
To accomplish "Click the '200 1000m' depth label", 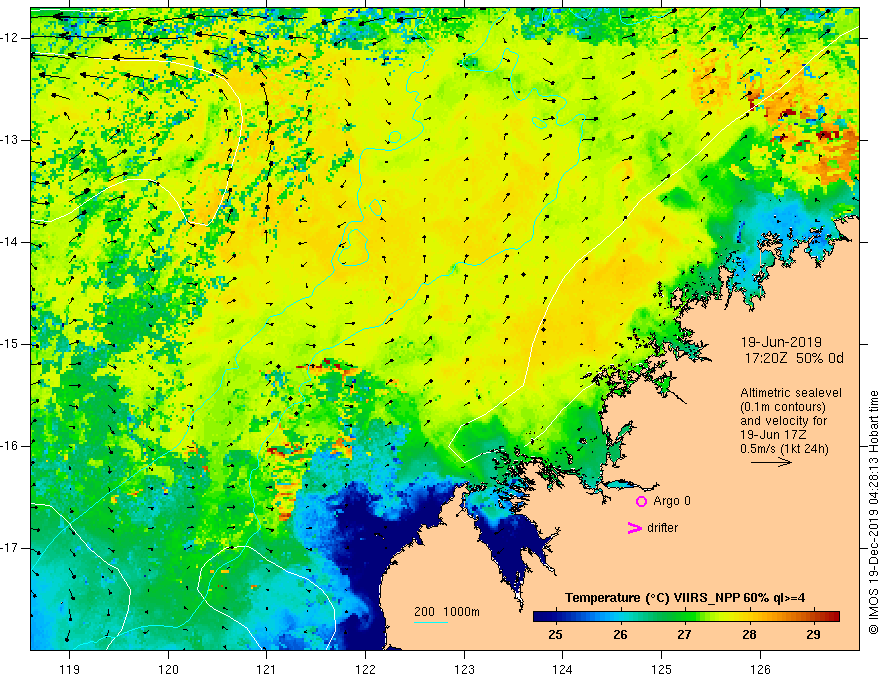I will tap(447, 612).
